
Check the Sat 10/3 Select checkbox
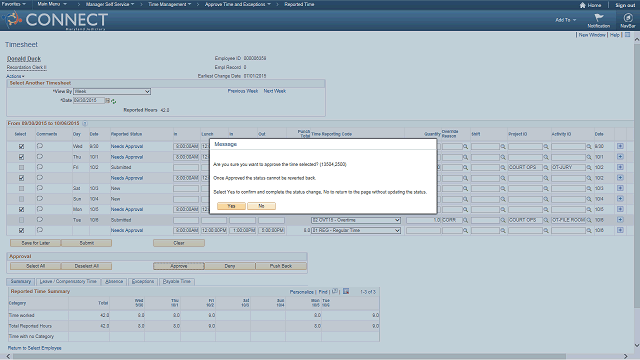(x=21, y=189)
